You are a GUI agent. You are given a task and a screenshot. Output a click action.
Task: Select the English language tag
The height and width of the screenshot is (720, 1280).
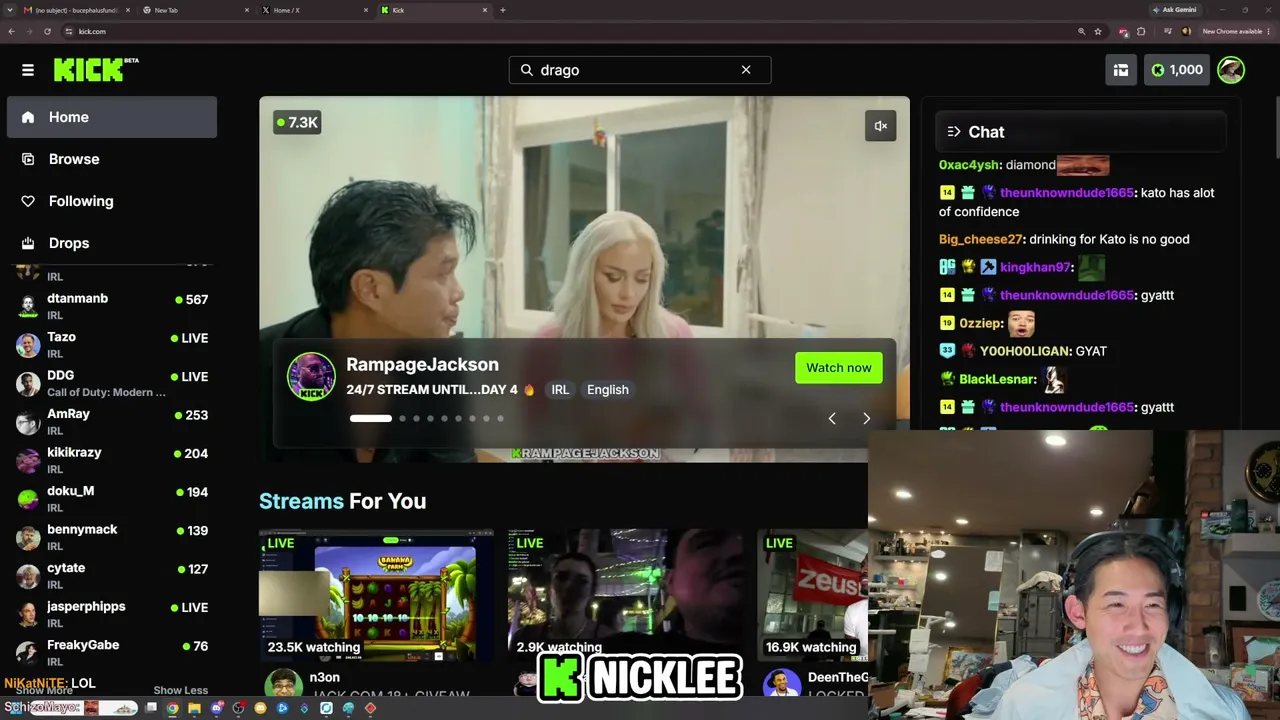[608, 390]
